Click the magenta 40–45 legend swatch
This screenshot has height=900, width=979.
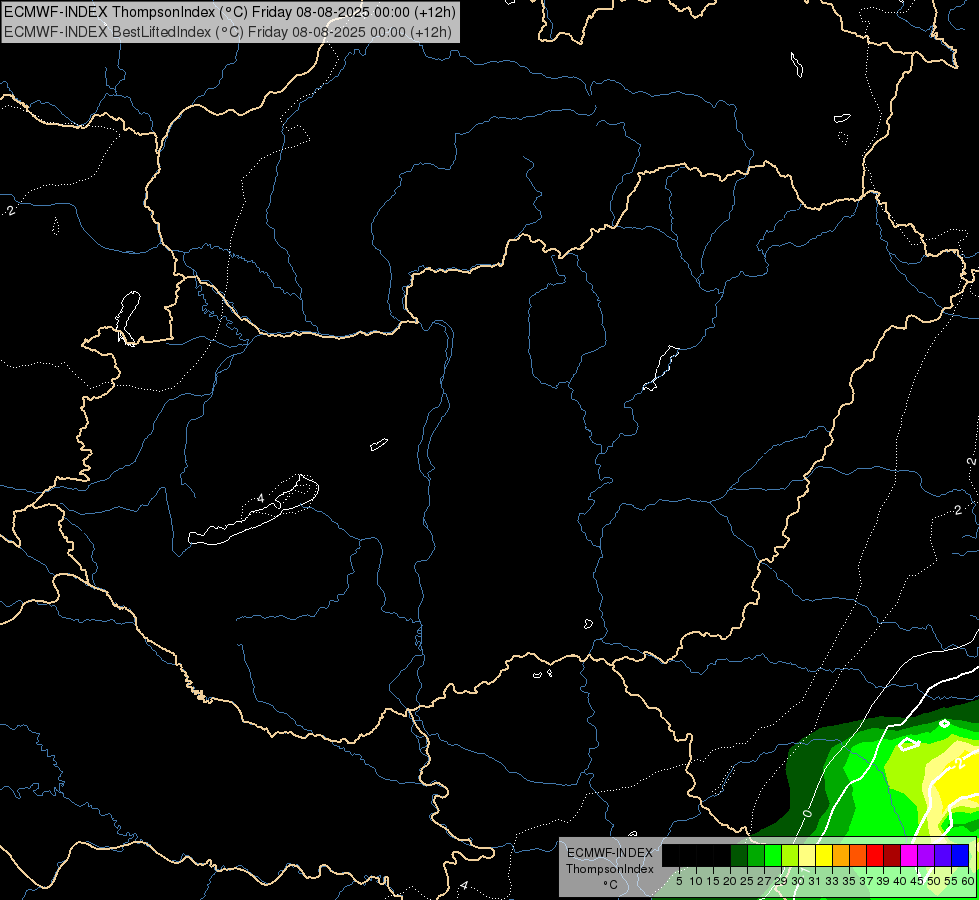tap(909, 856)
